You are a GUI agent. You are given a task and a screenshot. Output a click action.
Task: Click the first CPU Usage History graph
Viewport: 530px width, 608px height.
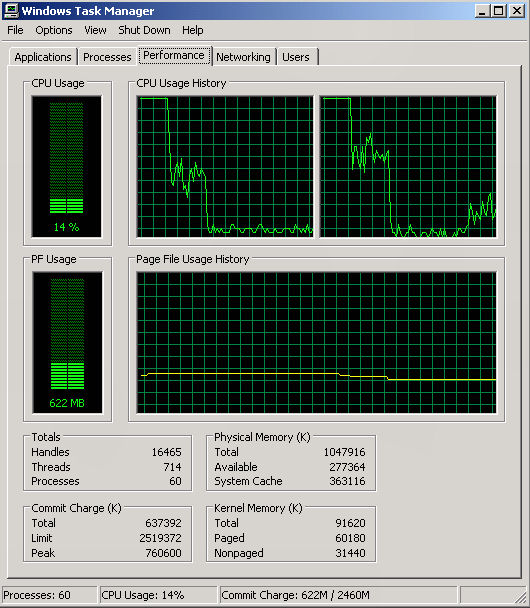225,166
